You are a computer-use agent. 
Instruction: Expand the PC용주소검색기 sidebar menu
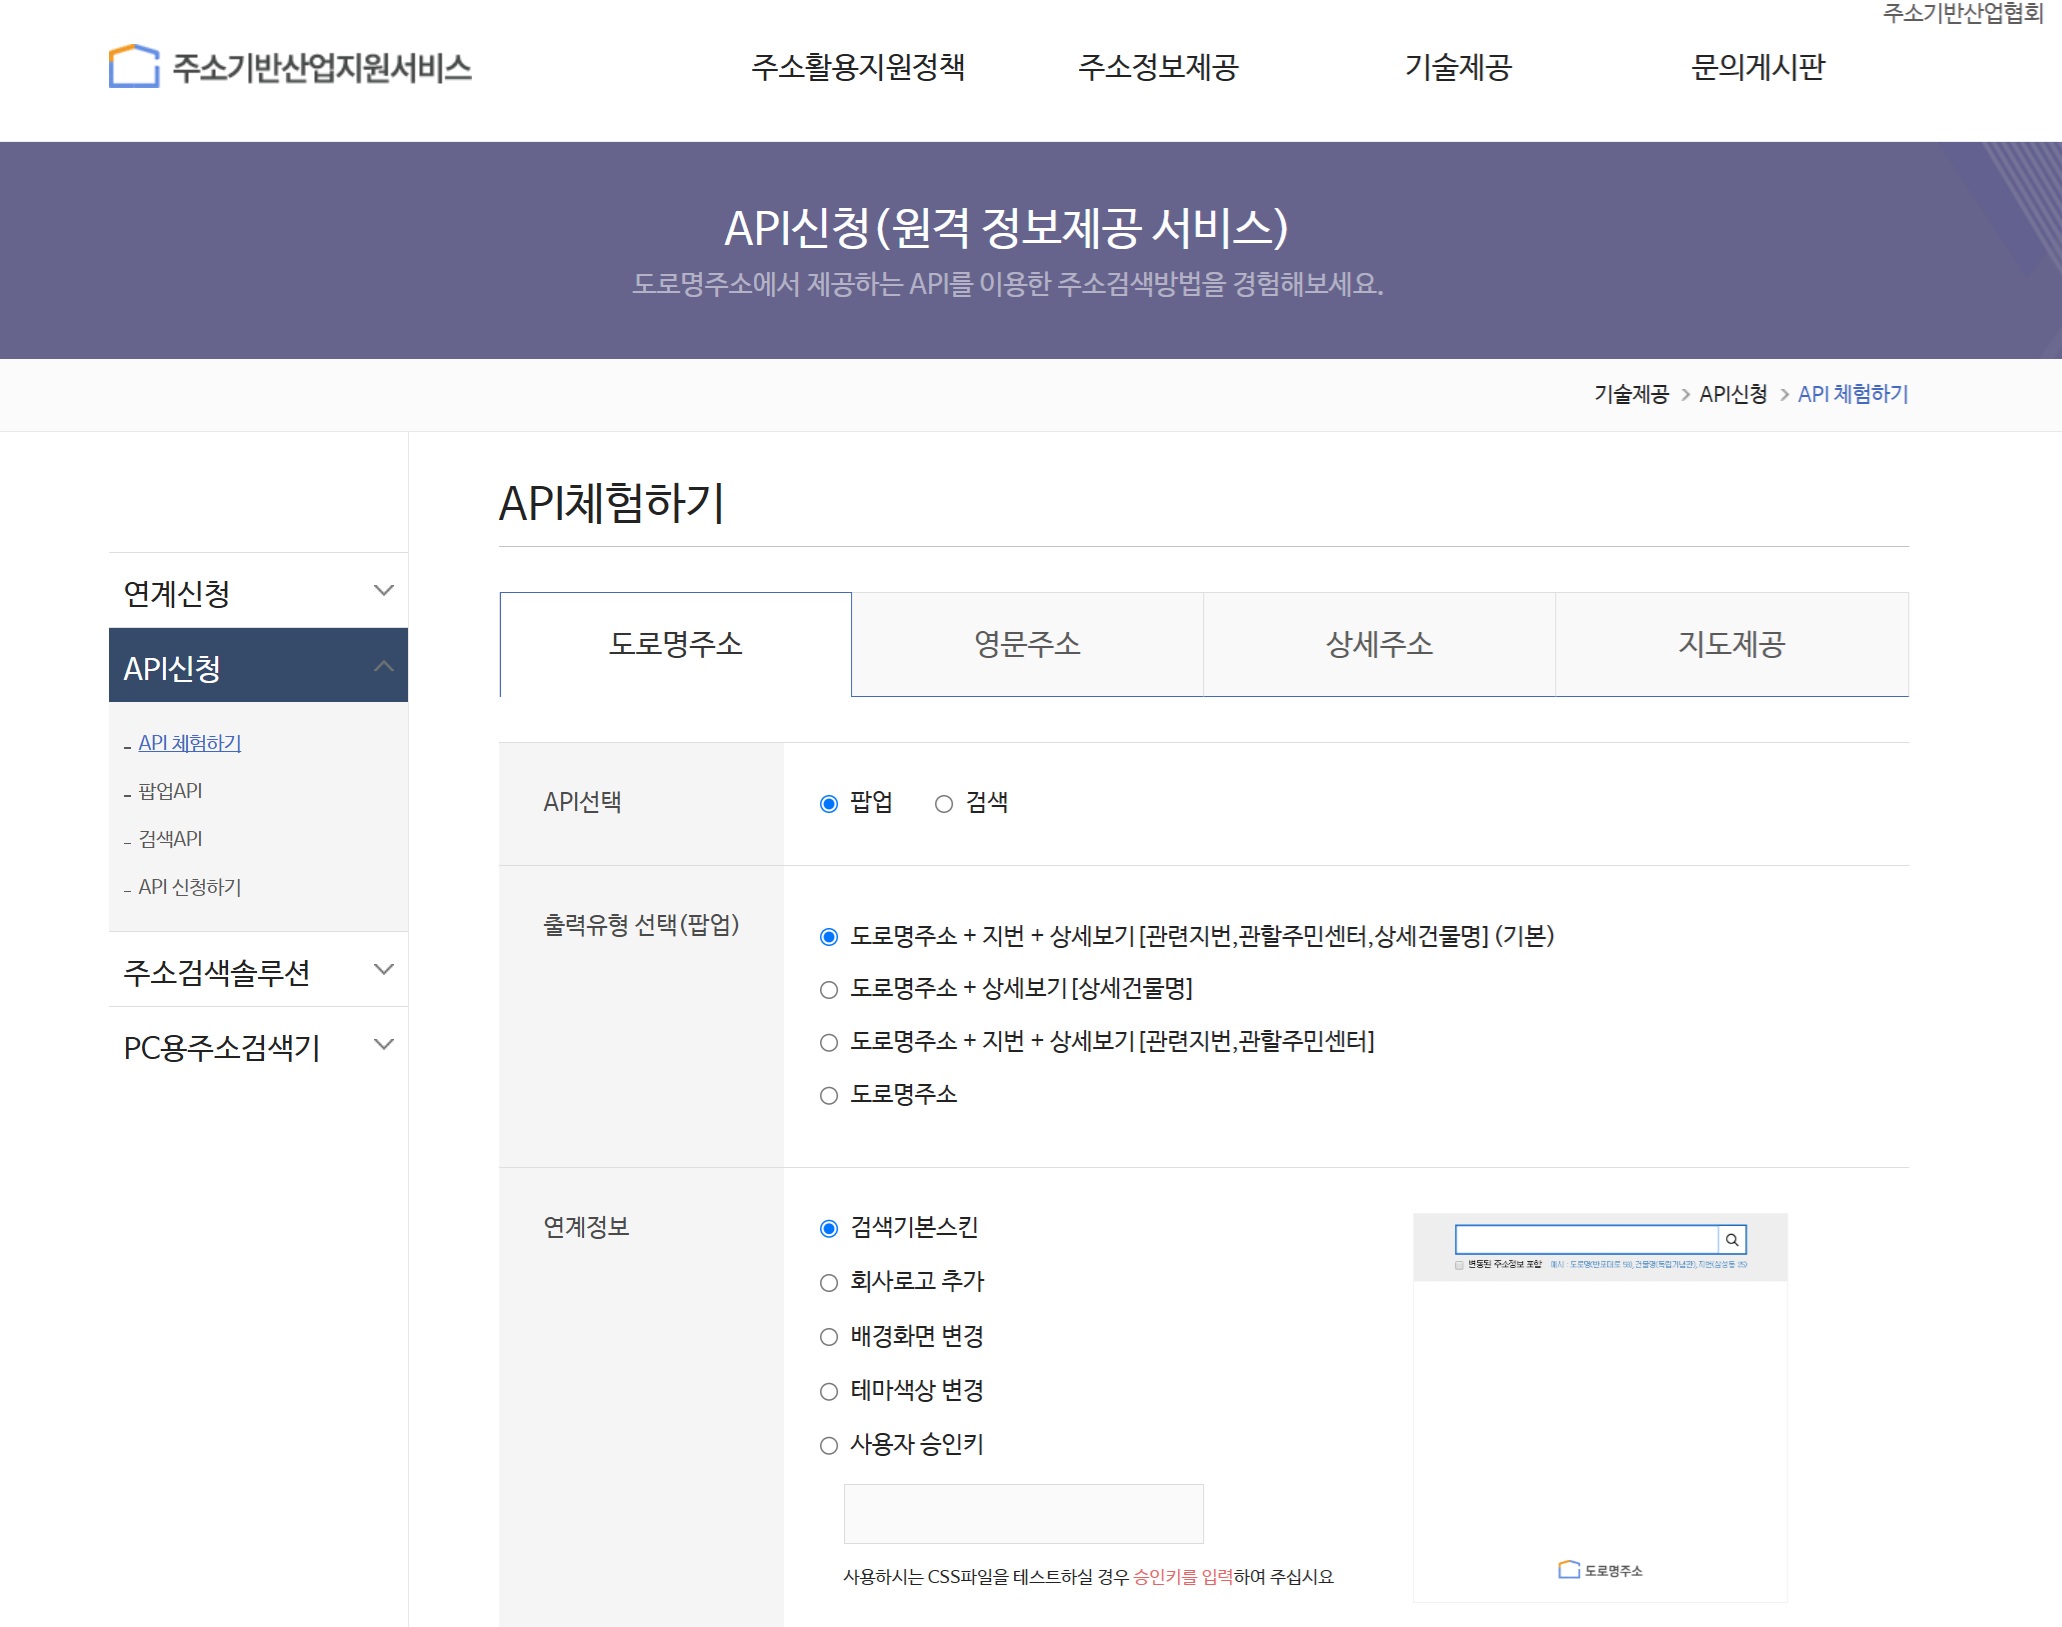click(x=383, y=1045)
